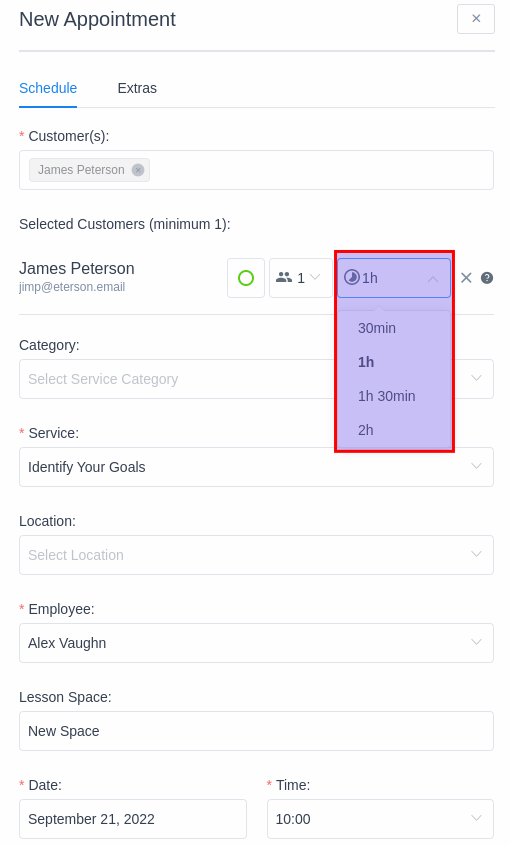Remove James Peterson from selected customers
The width and height of the screenshot is (510, 845).
[466, 278]
